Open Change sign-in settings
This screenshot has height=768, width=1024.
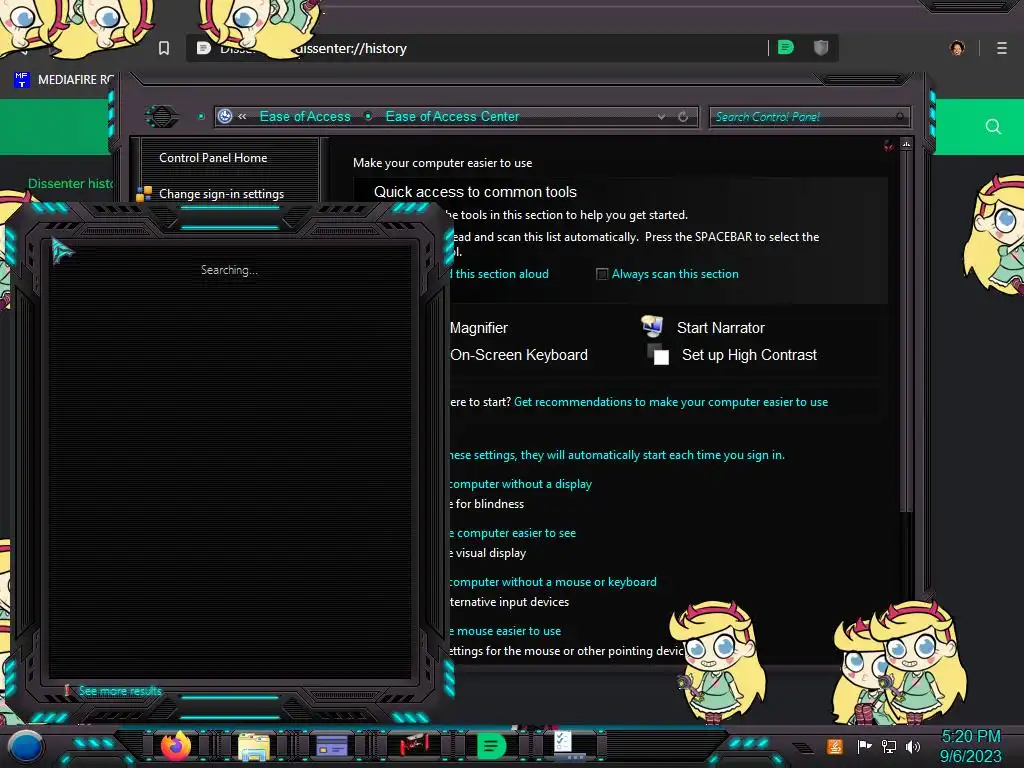[x=221, y=194]
